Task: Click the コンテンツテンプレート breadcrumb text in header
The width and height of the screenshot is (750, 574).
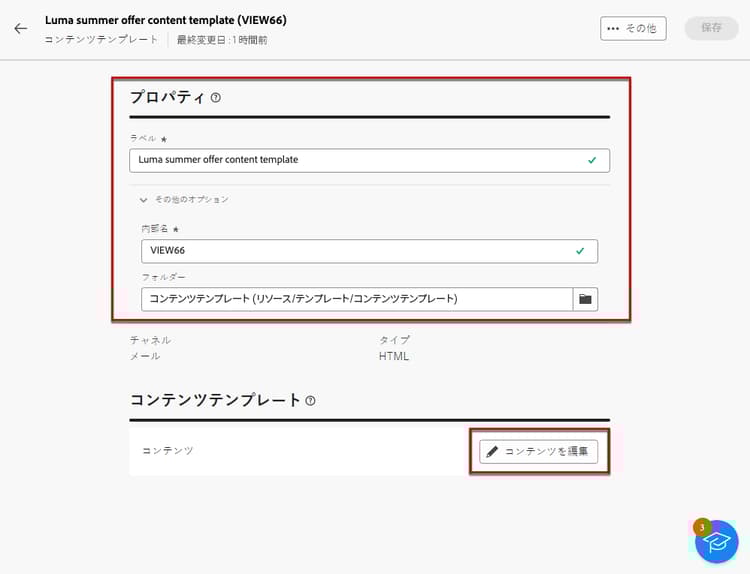Action: [x=101, y=40]
